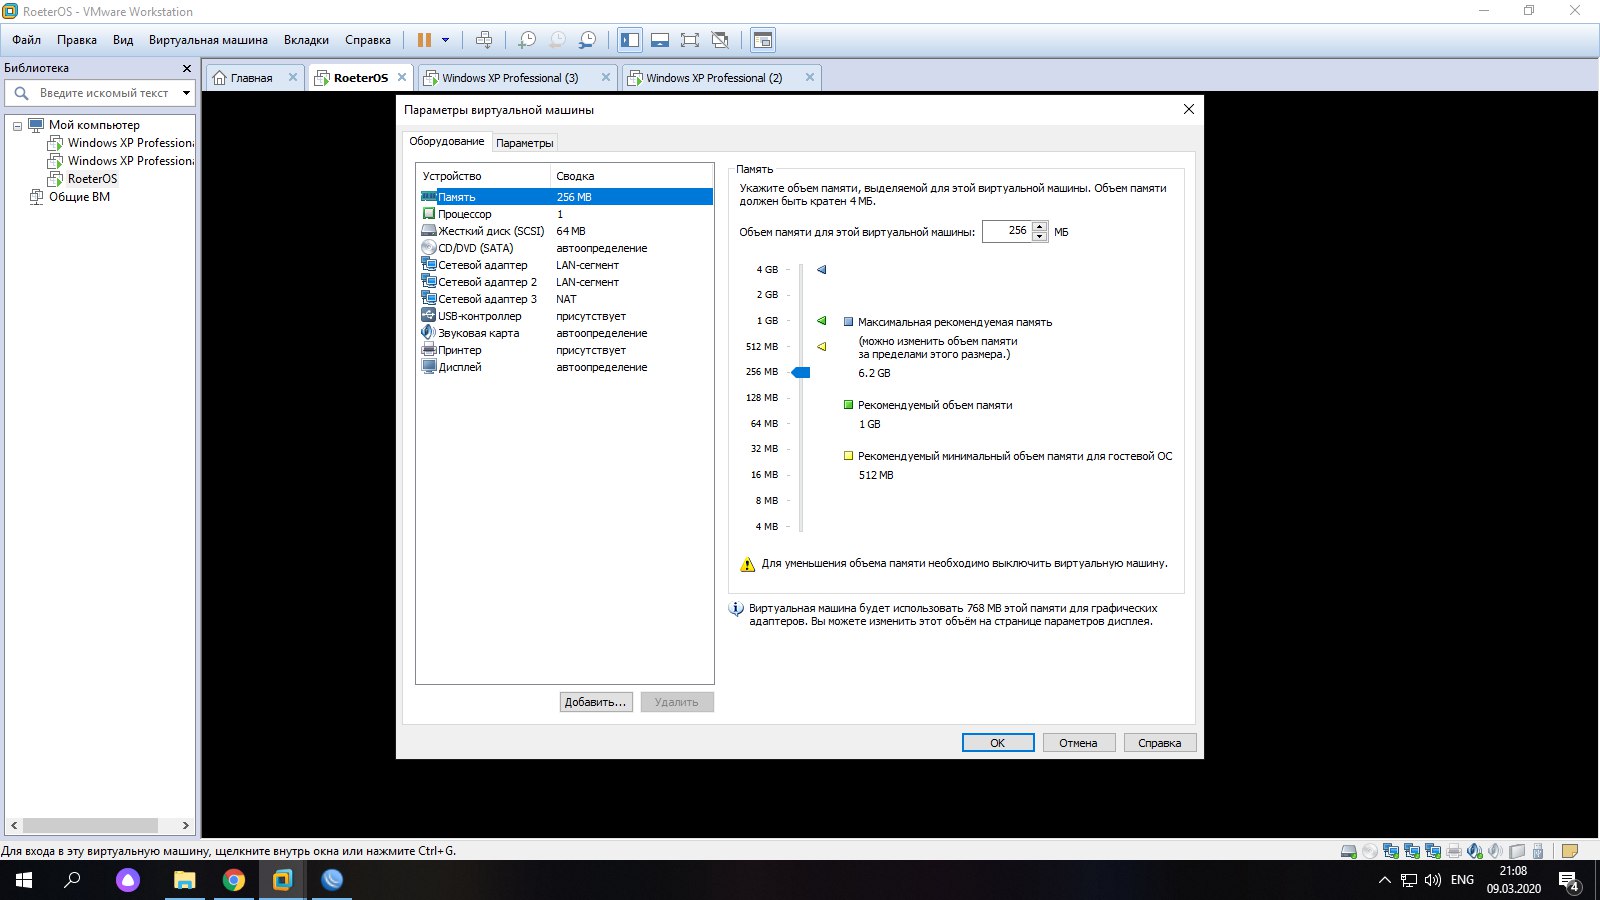
Task: Click OK in the settings dialog
Action: coord(998,743)
